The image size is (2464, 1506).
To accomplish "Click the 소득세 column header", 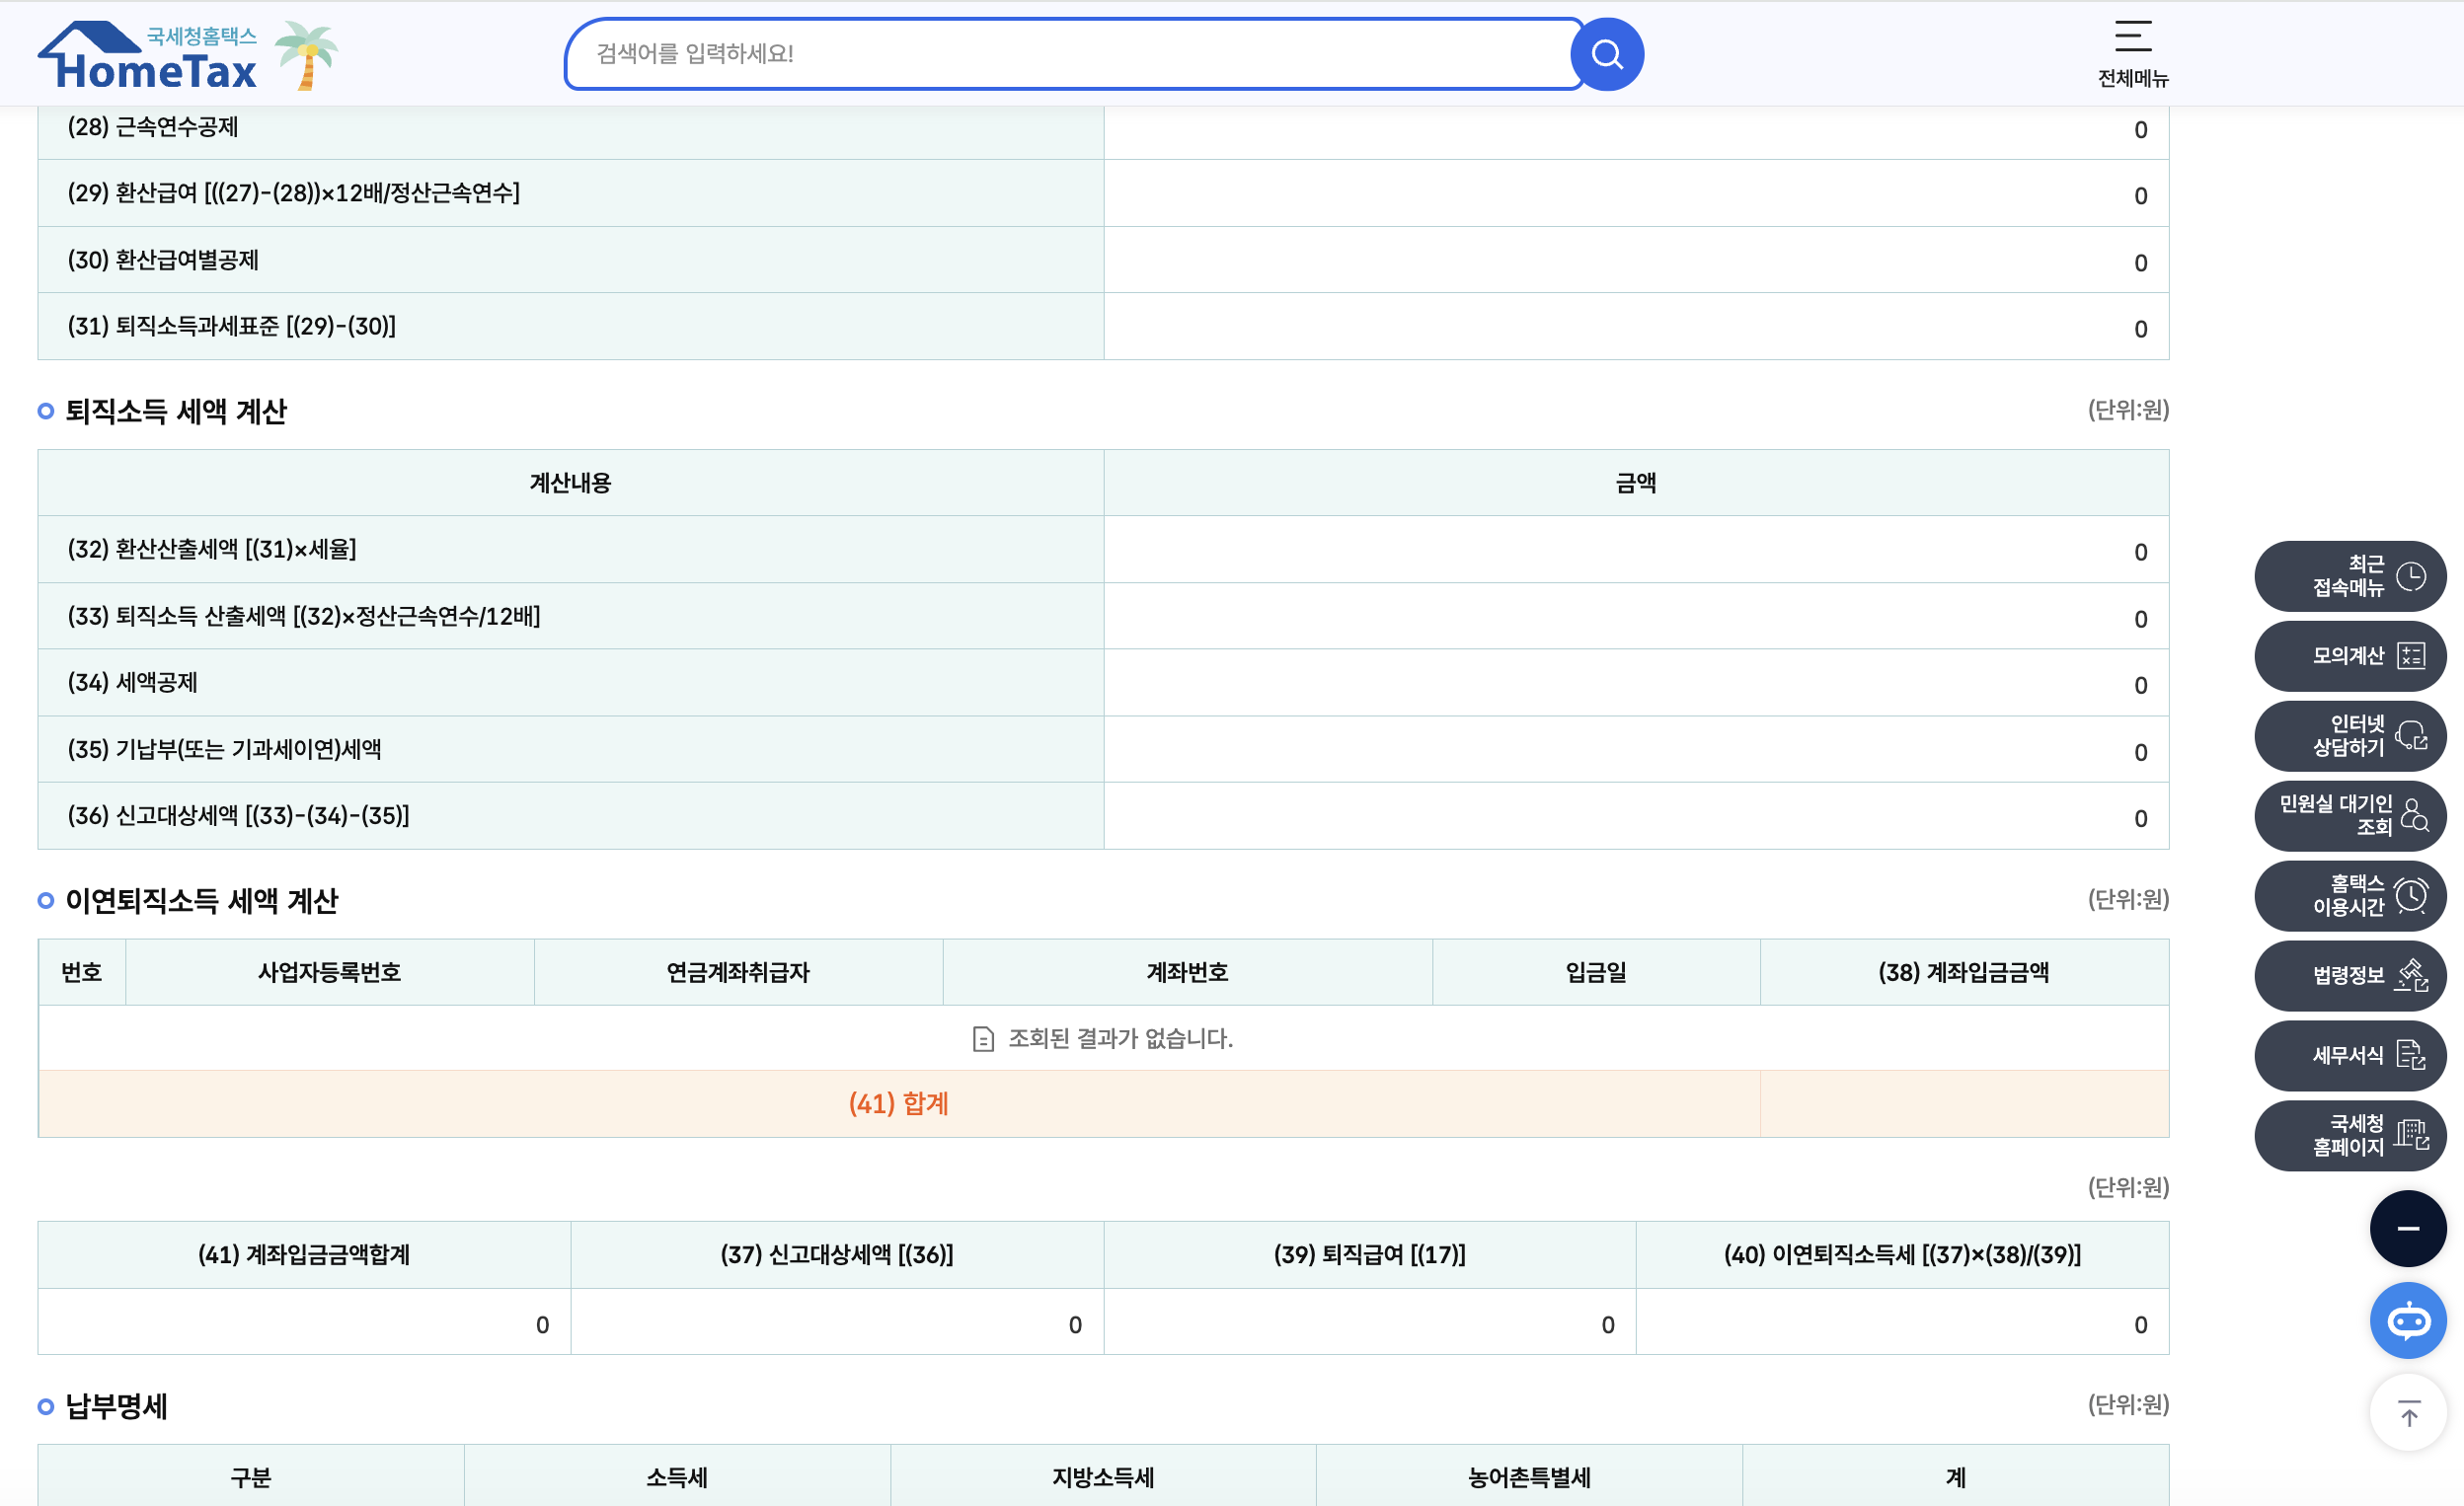I will coord(677,1477).
